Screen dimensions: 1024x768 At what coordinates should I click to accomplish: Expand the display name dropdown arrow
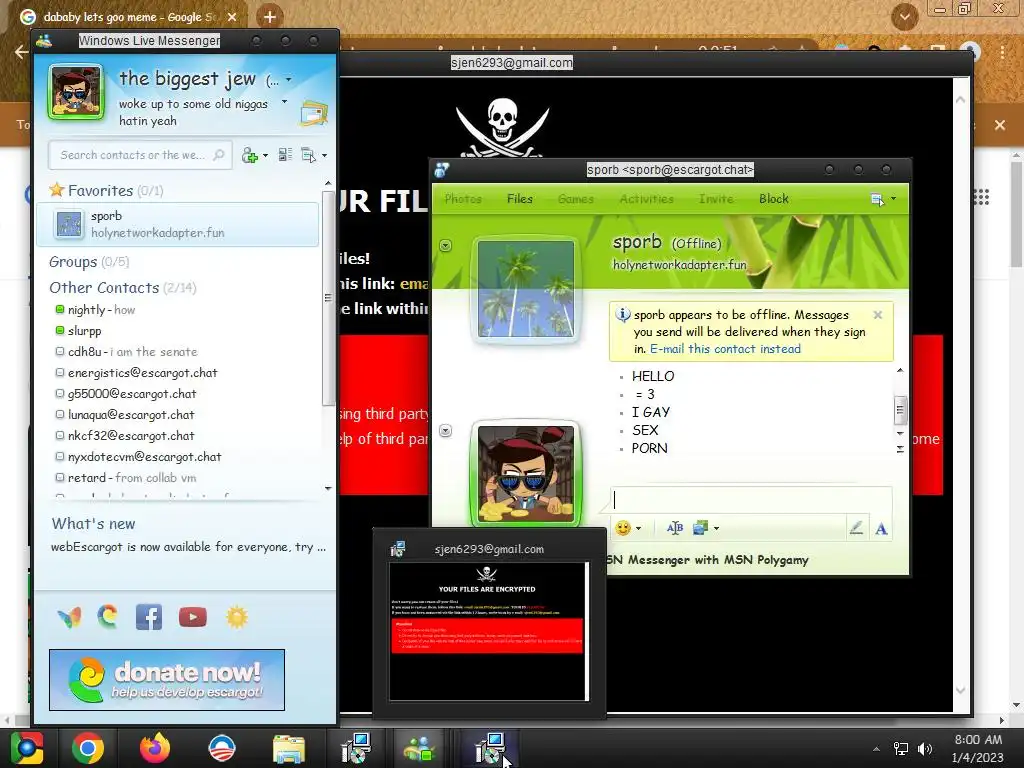pos(288,80)
